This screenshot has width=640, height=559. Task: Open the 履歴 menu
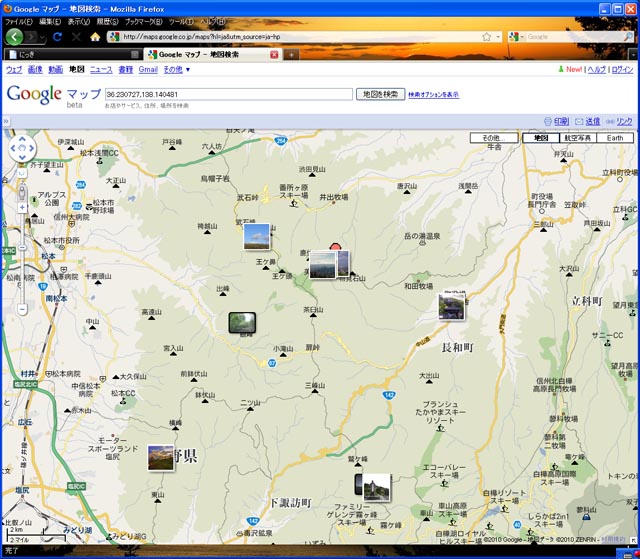tap(107, 21)
